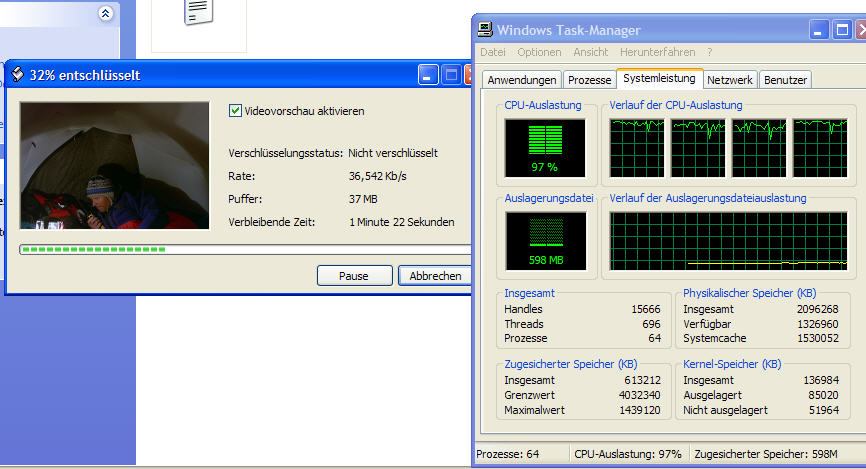Click the Handles value 15666

646,309
